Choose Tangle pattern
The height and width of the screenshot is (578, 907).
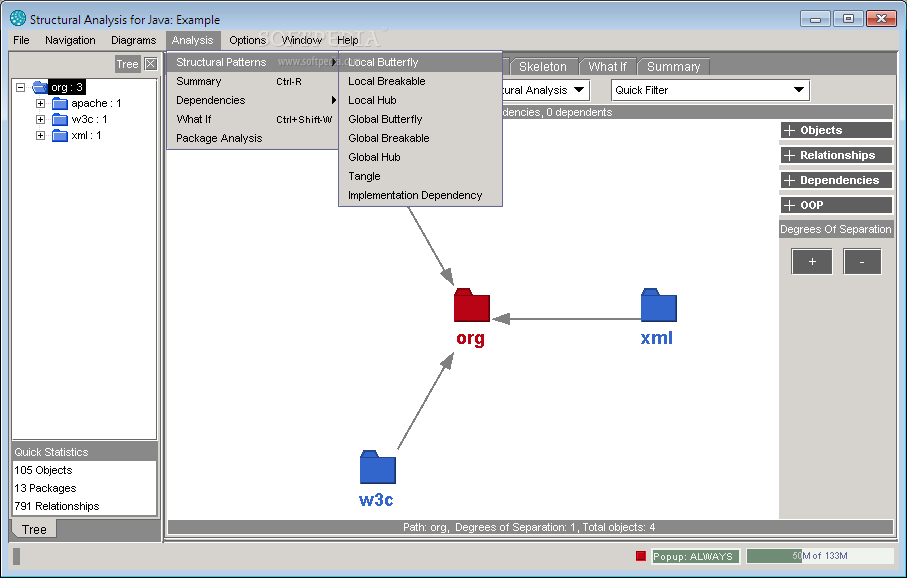421,176
